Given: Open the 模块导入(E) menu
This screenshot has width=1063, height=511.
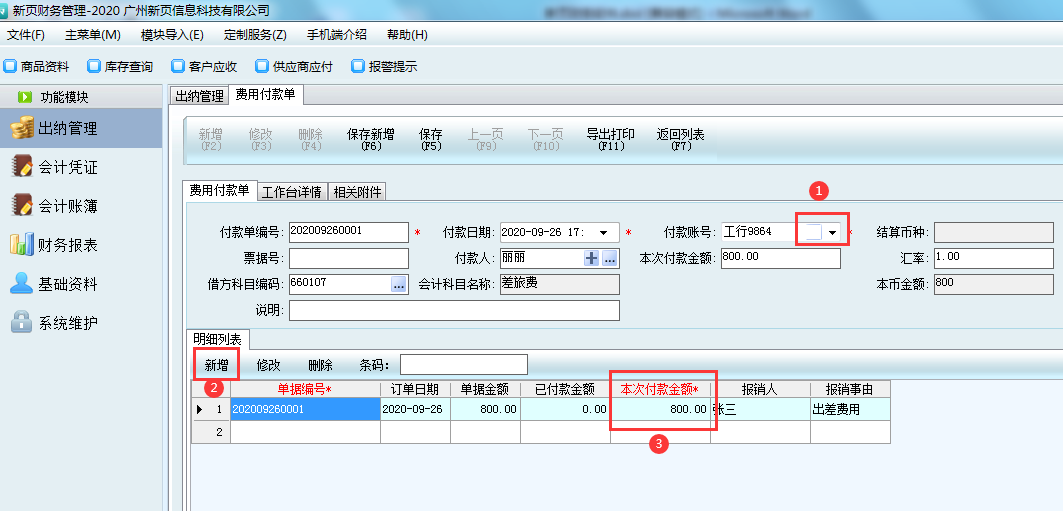Looking at the screenshot, I should click(172, 35).
